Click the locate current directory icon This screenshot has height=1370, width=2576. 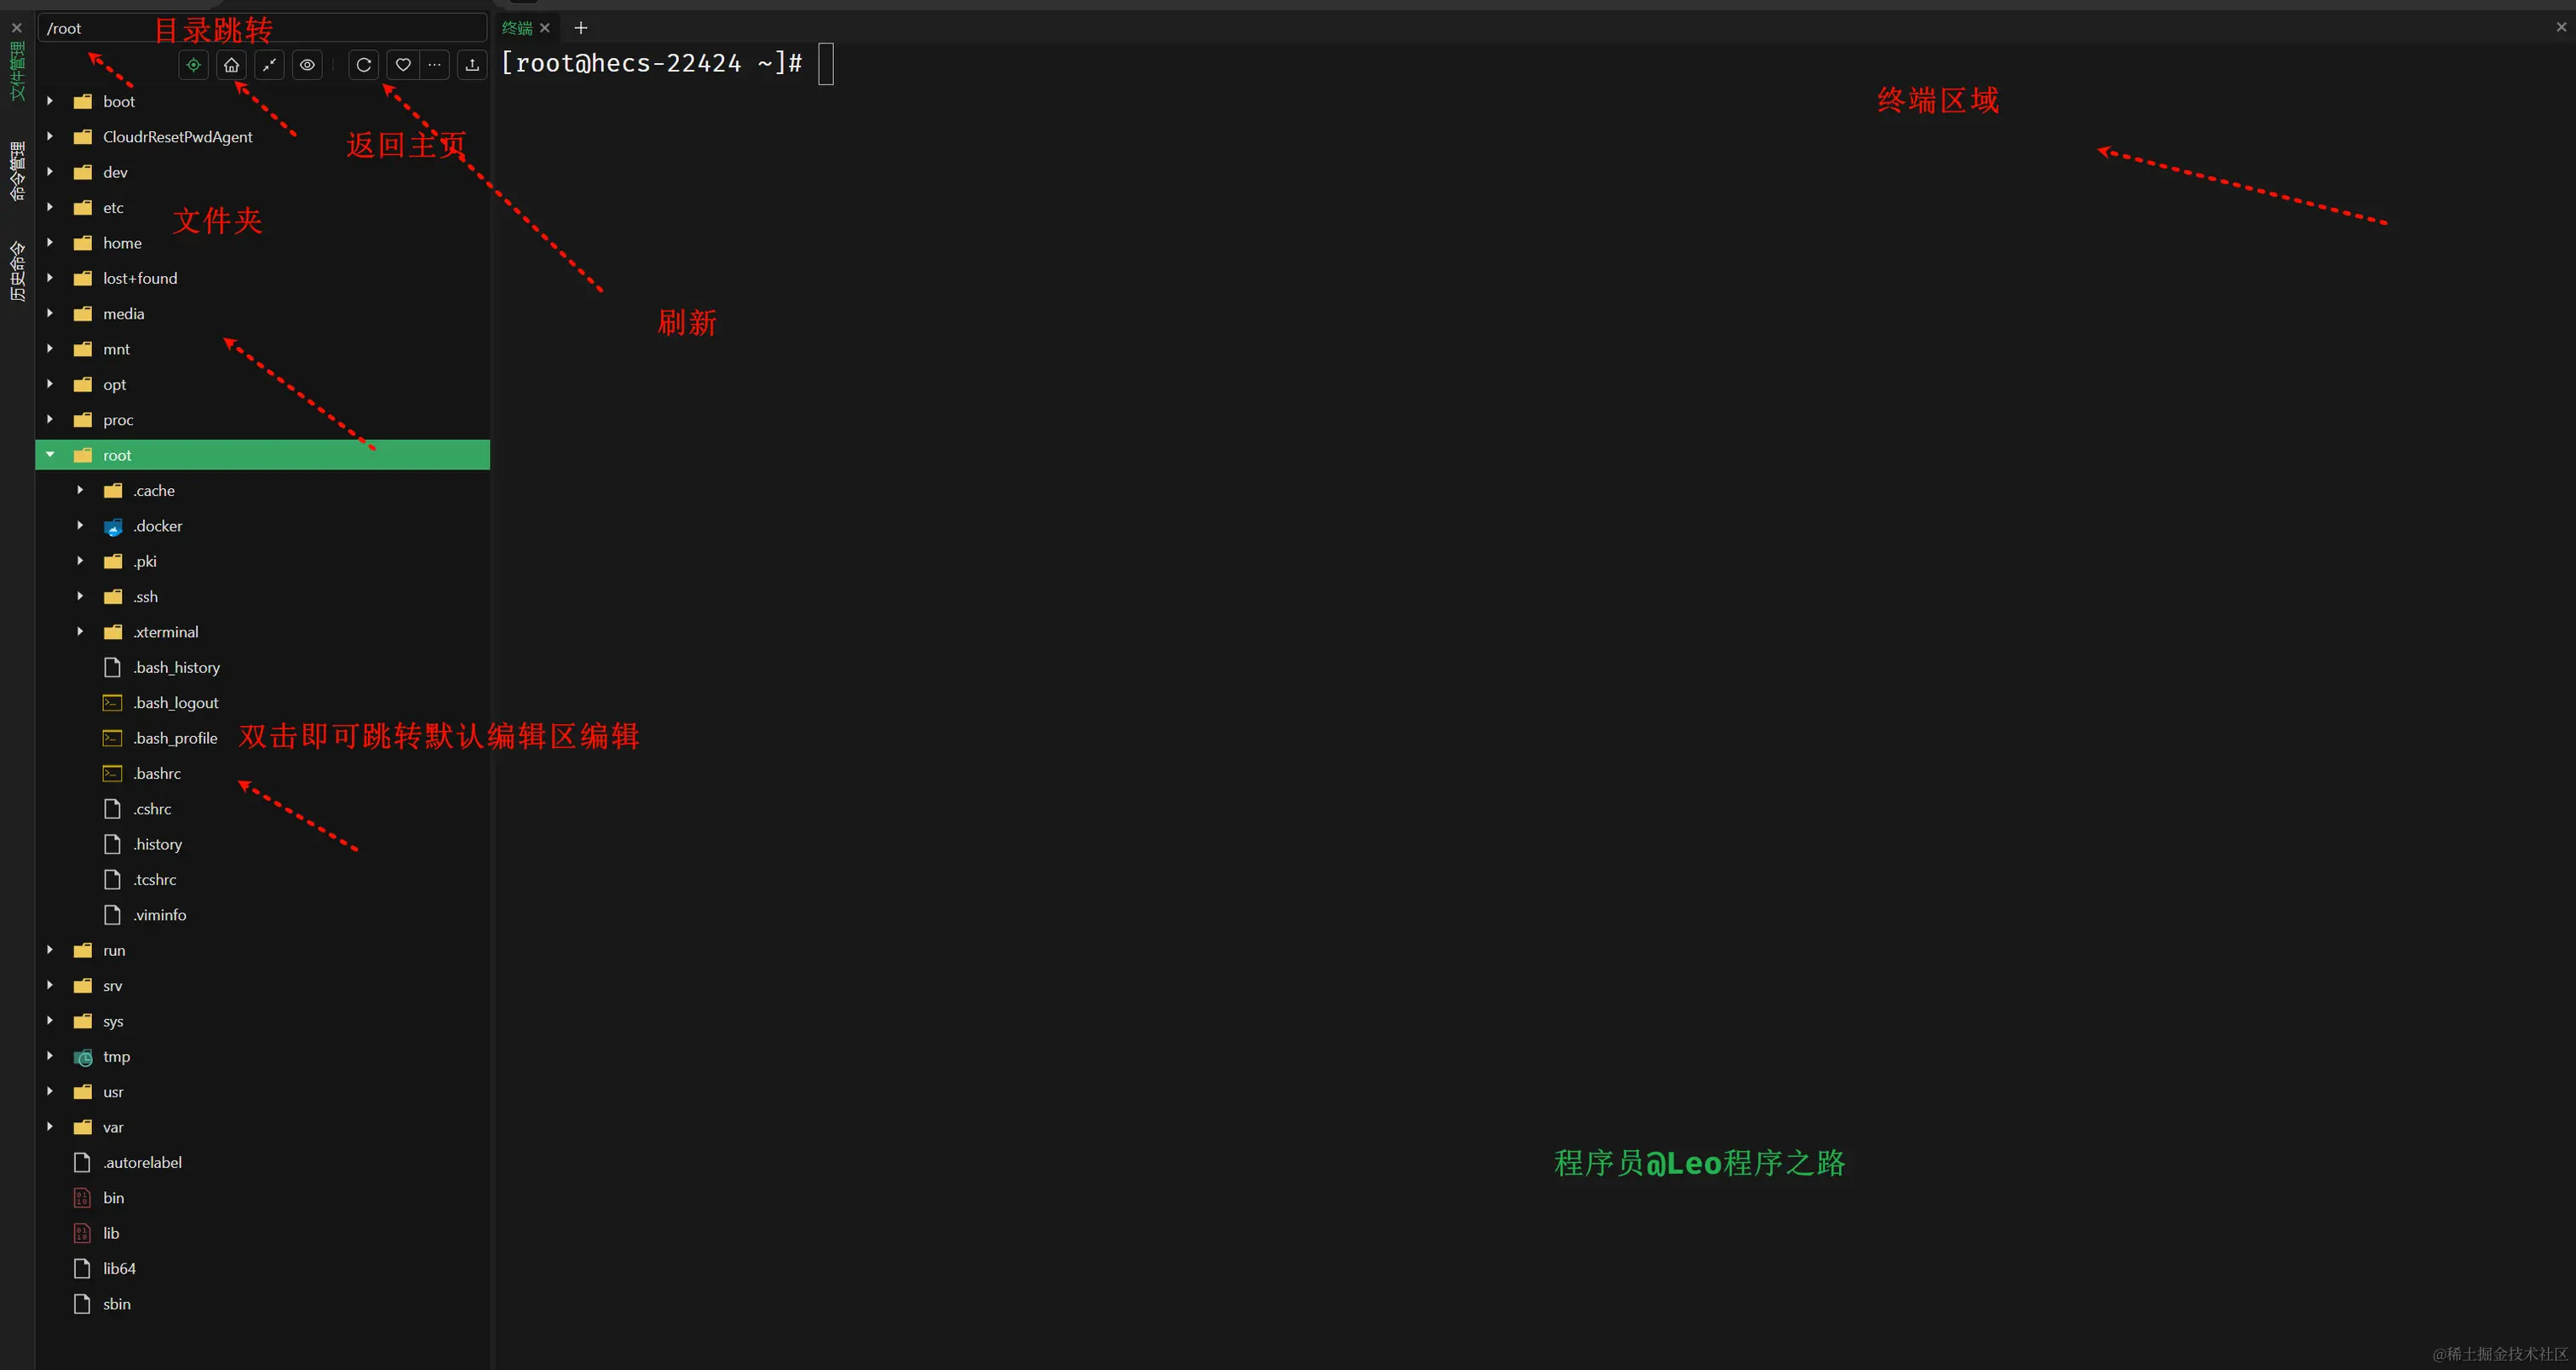[193, 65]
